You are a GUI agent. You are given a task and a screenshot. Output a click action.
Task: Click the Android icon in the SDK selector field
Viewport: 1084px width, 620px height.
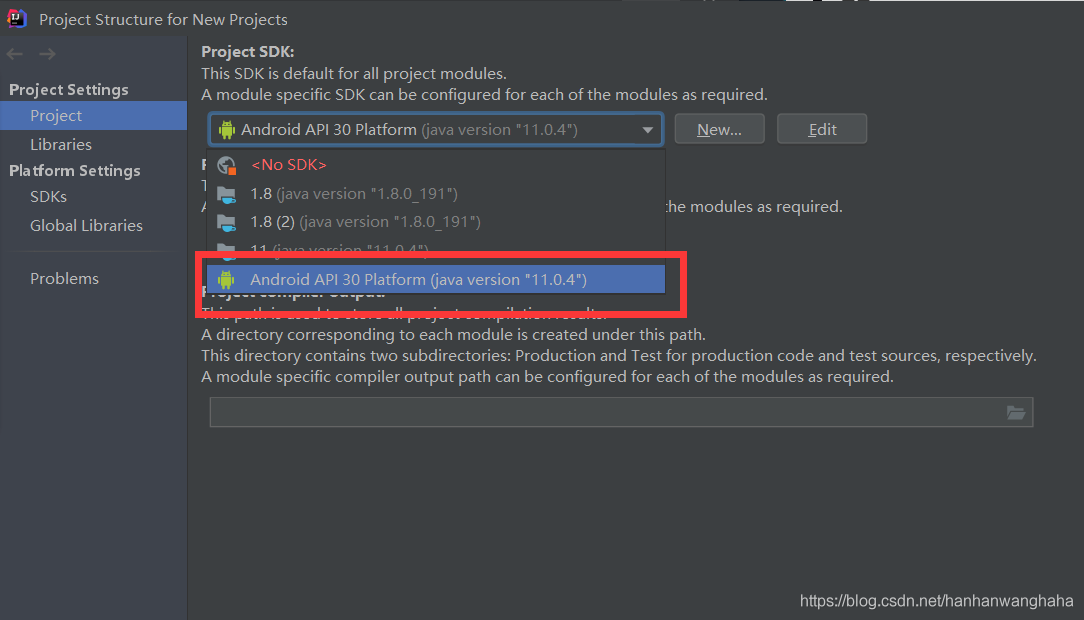[227, 129]
